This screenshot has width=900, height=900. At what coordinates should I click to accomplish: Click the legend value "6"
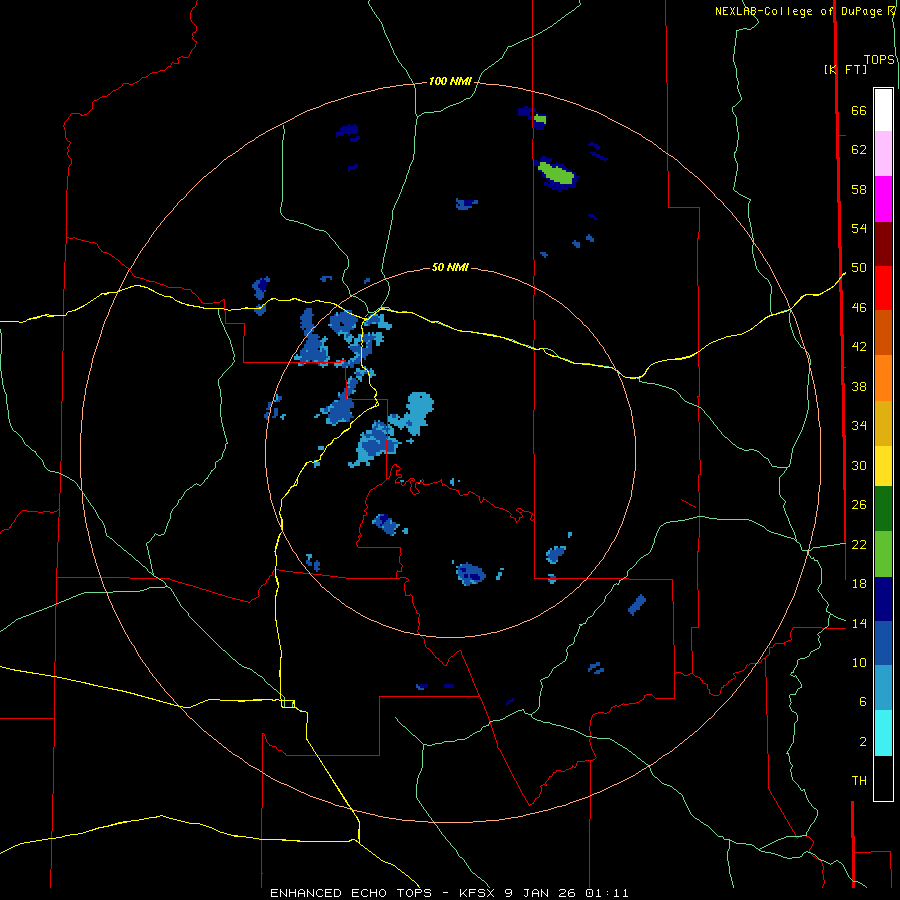(x=863, y=701)
